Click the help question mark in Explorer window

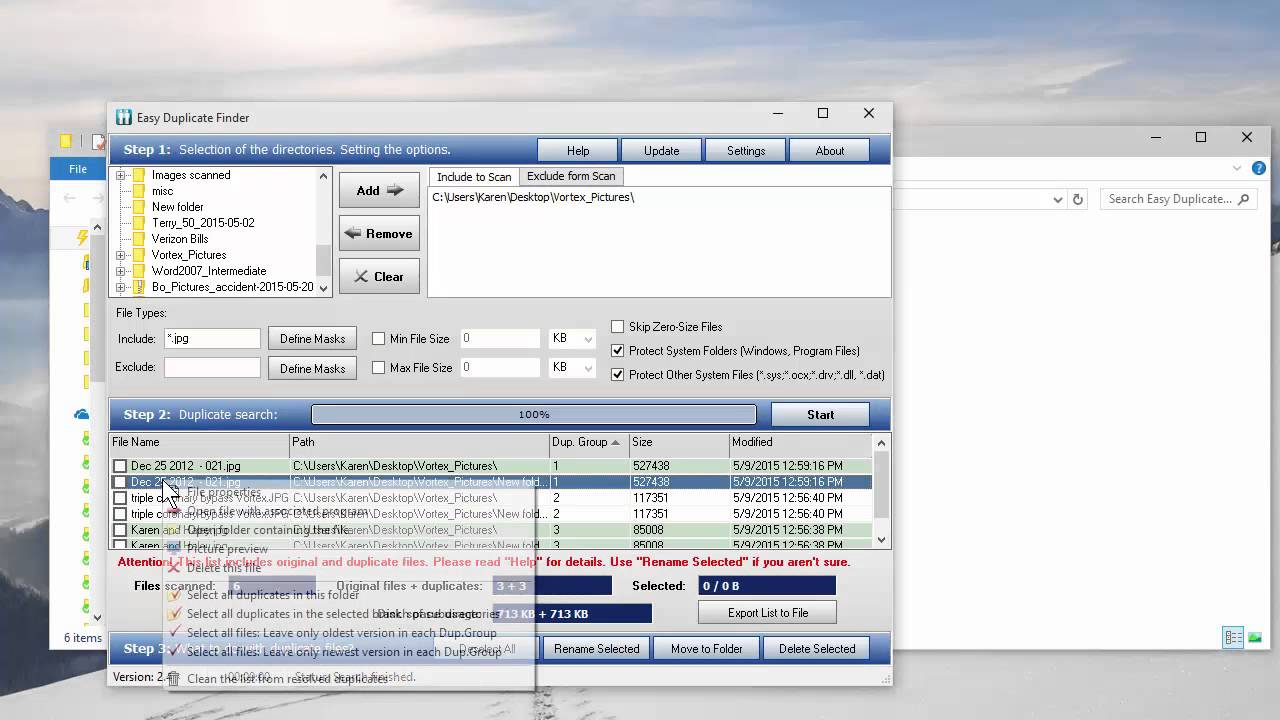click(x=1259, y=169)
